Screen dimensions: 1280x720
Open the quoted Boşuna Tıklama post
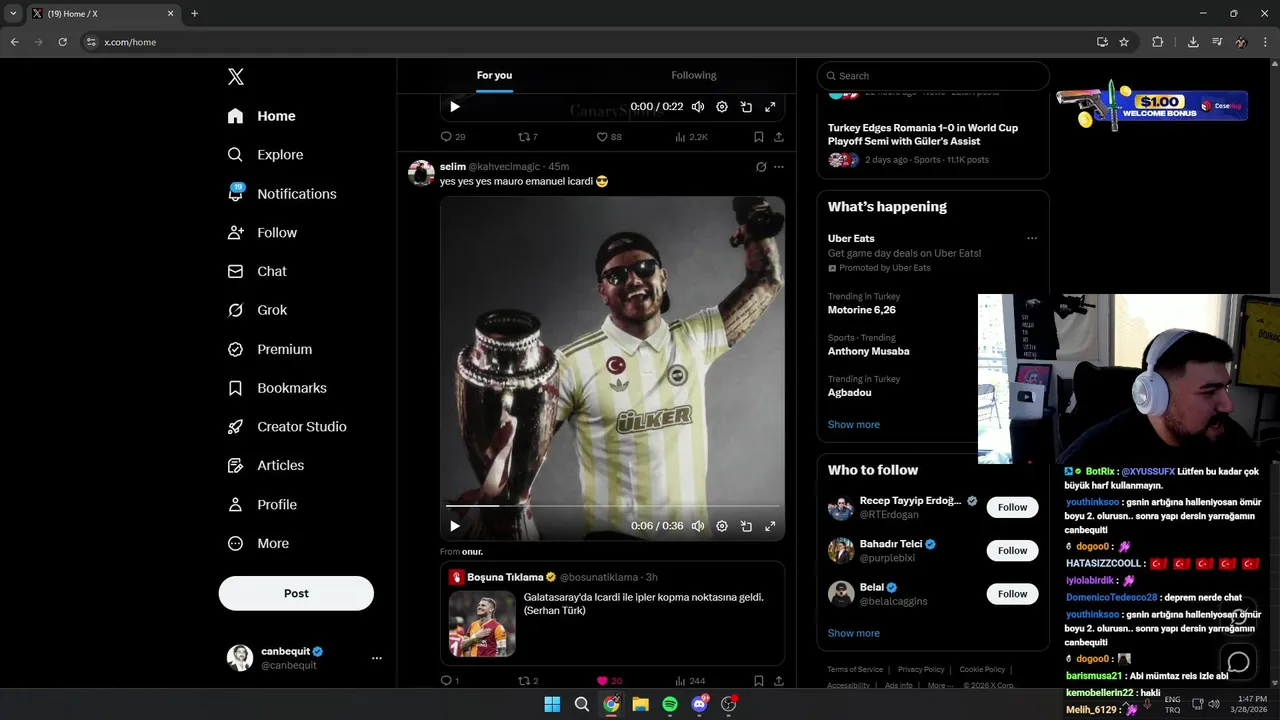click(x=612, y=613)
